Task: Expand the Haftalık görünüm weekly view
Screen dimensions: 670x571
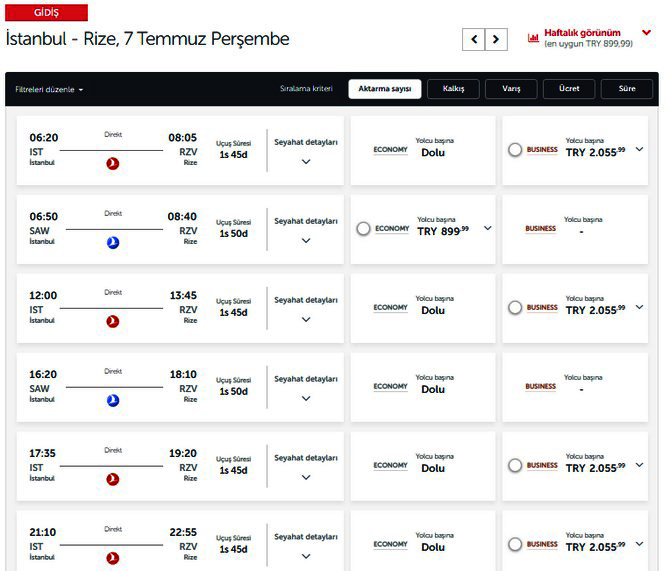Action: pos(646,33)
